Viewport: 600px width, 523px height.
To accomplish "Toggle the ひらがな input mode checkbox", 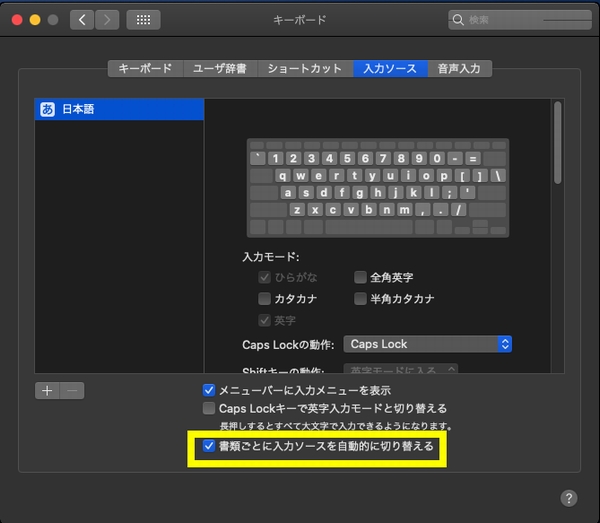I will click(x=264, y=277).
